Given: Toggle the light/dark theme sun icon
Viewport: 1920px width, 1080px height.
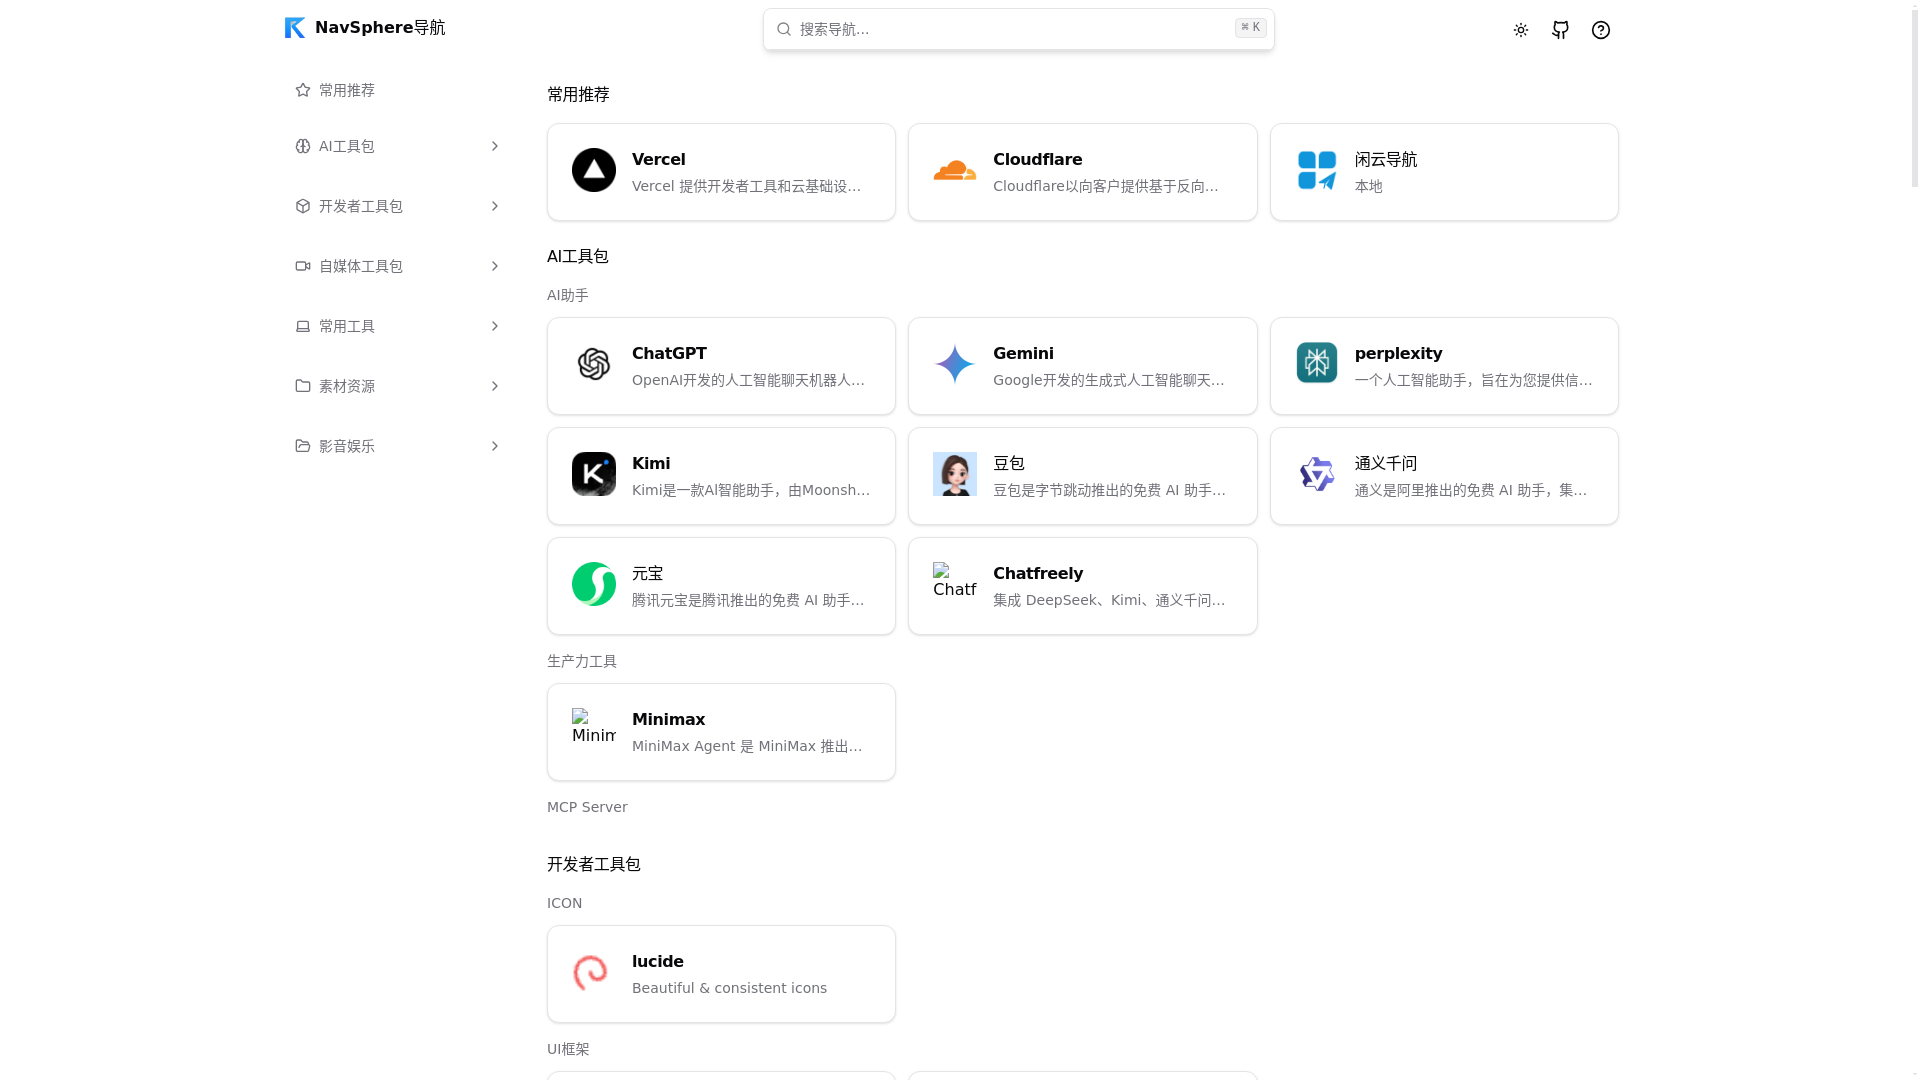Looking at the screenshot, I should click(x=1520, y=30).
